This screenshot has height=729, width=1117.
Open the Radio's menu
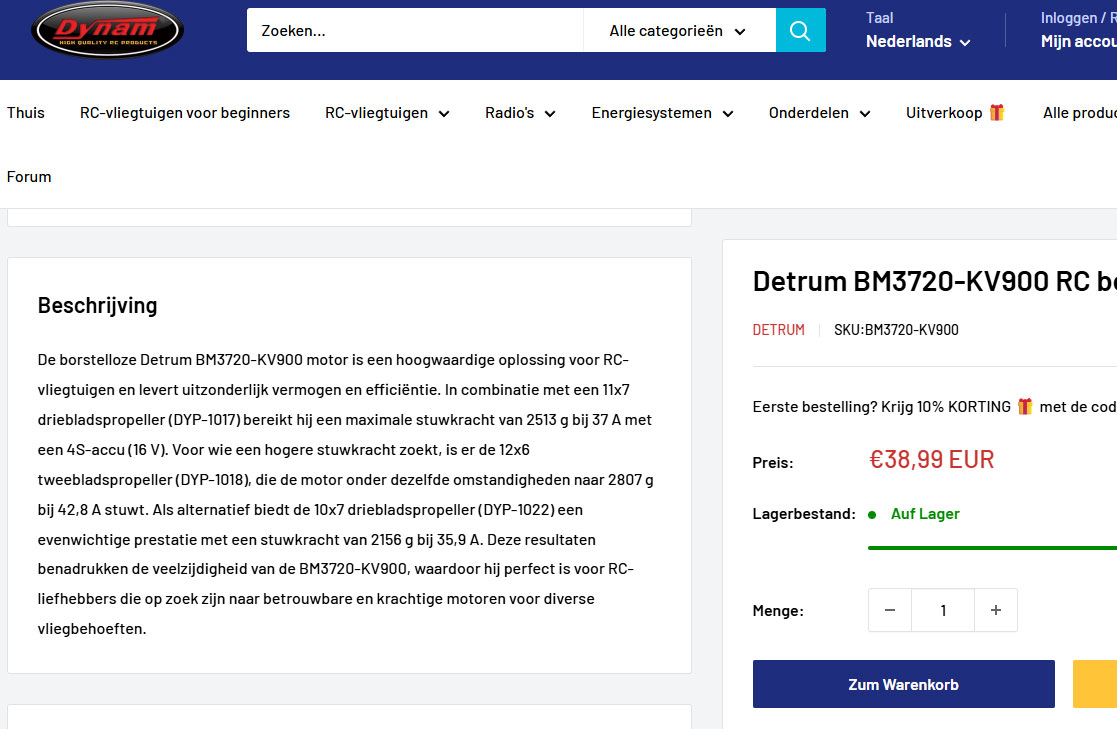coord(519,113)
